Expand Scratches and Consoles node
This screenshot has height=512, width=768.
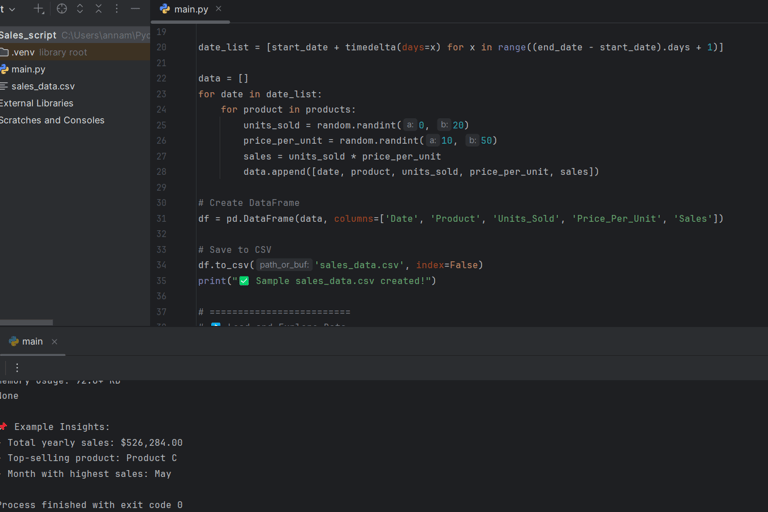52,120
